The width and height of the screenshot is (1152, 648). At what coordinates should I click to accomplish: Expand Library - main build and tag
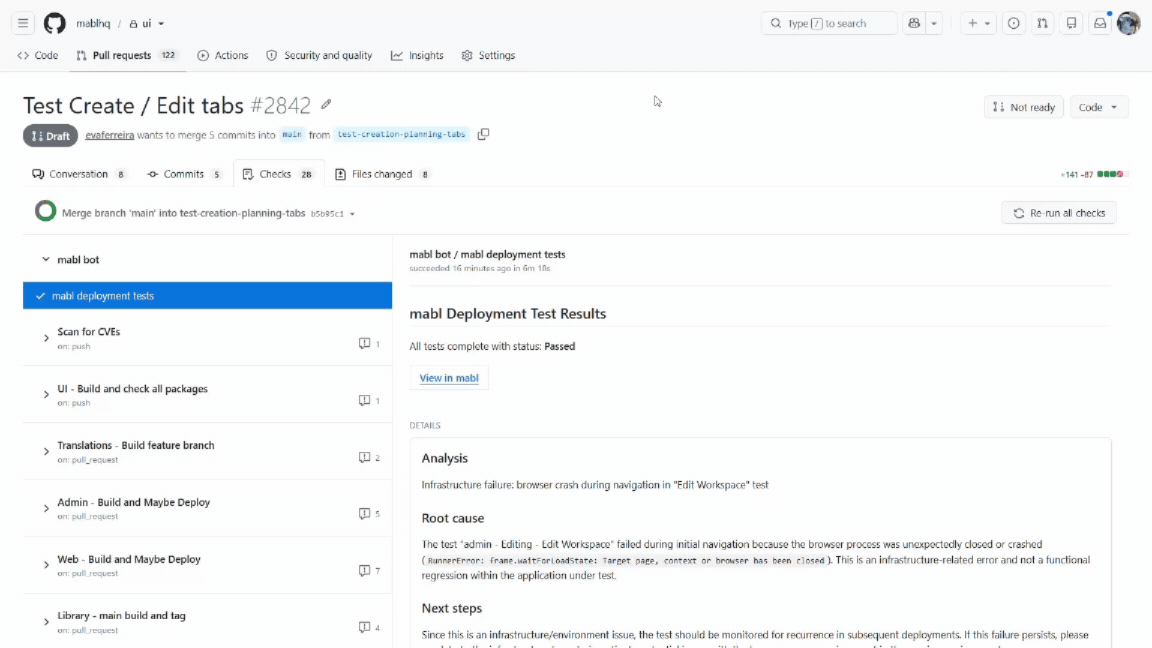tap(46, 622)
